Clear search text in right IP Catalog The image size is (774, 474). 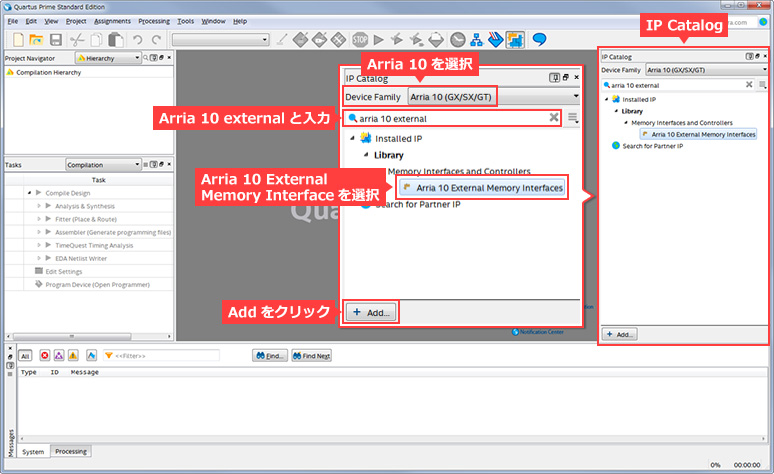click(x=749, y=84)
